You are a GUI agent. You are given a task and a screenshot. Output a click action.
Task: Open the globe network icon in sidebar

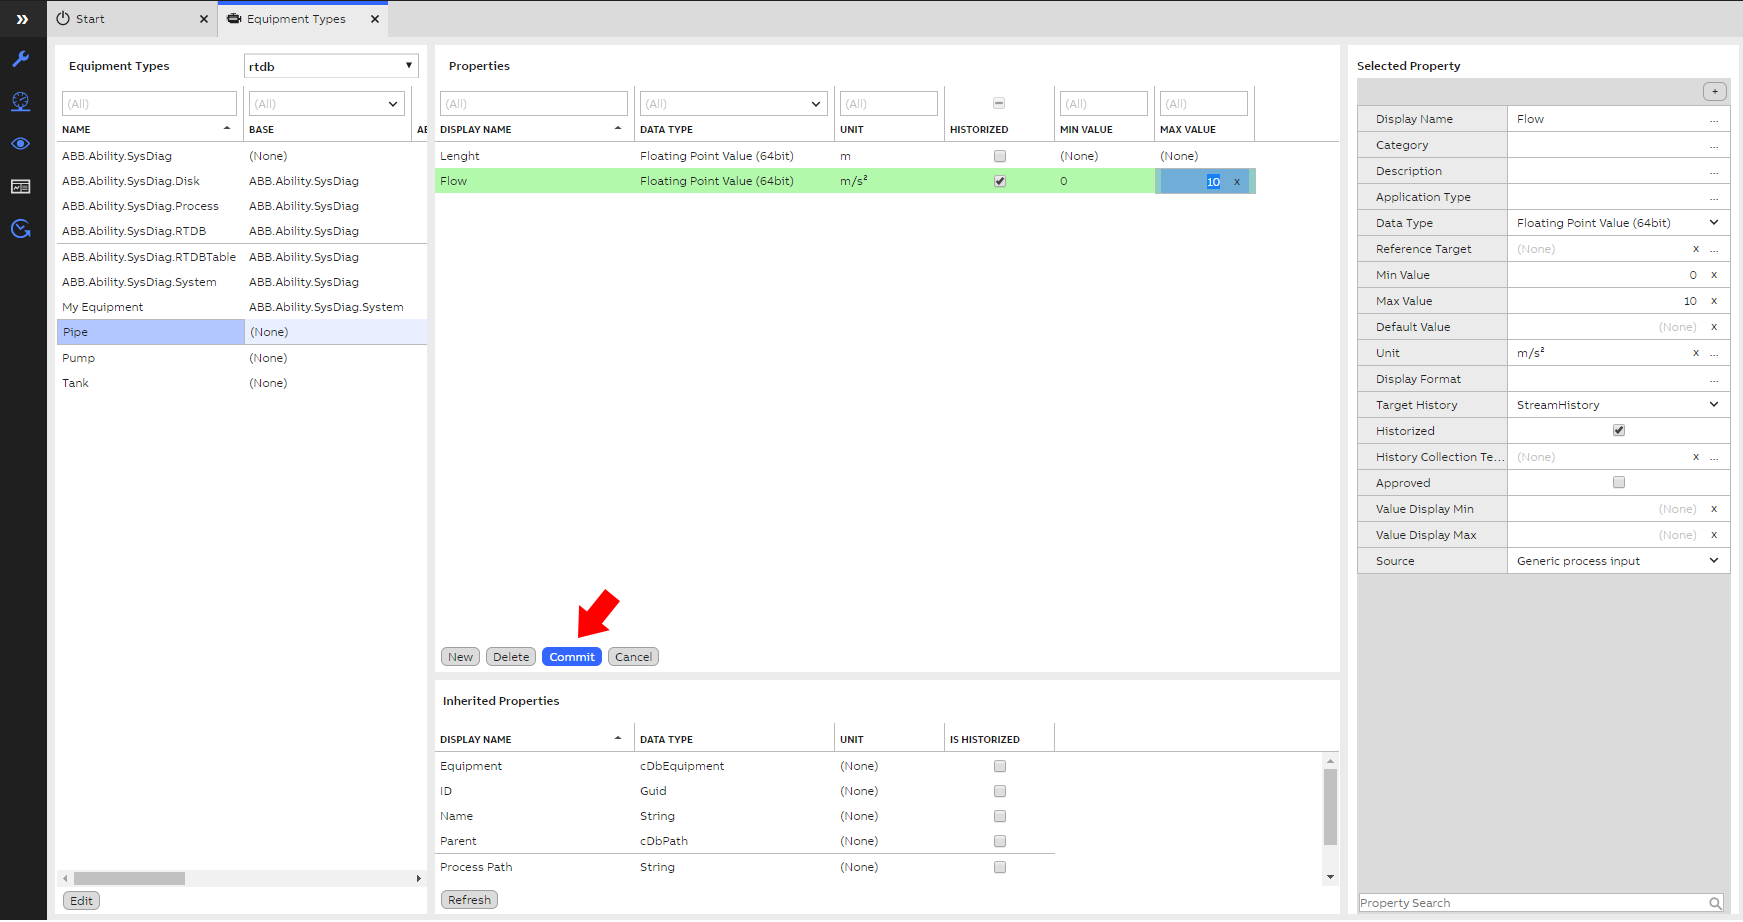pyautogui.click(x=21, y=101)
